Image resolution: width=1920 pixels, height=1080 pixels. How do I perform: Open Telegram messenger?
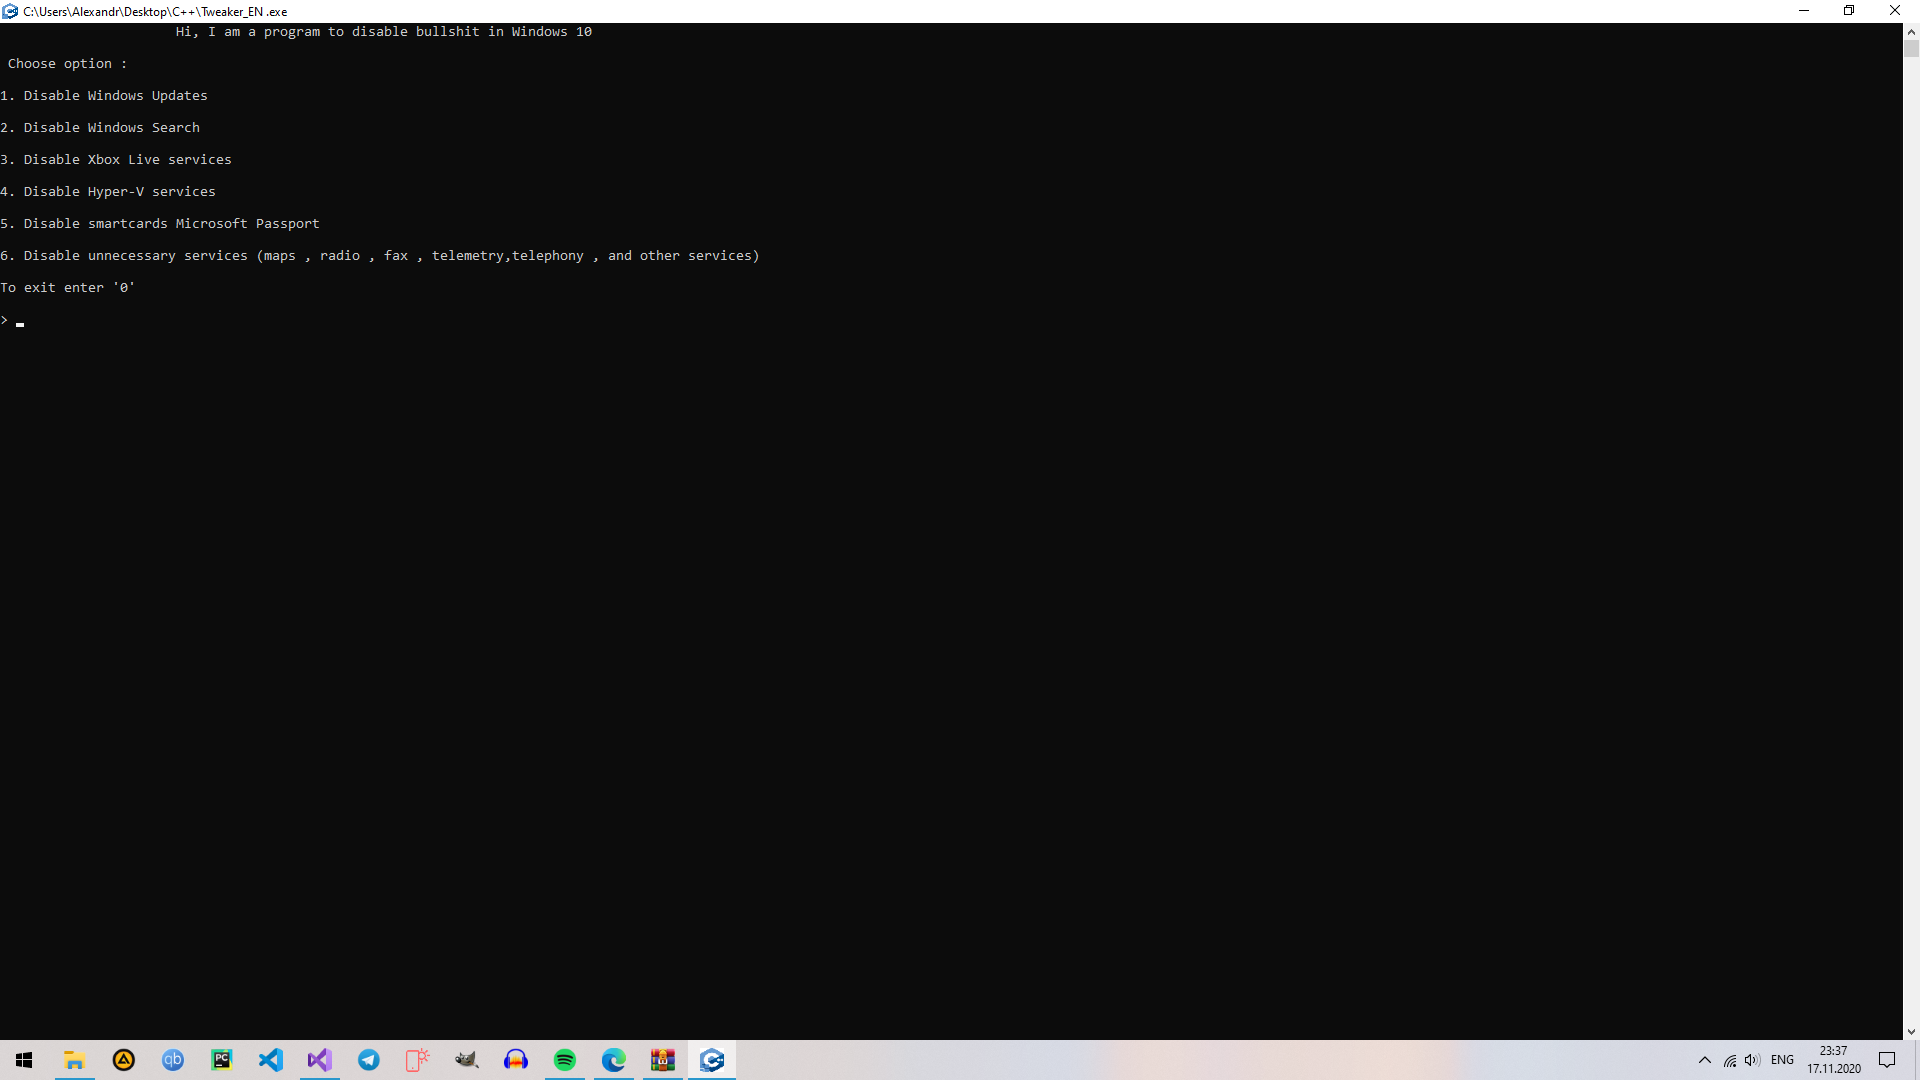(368, 1060)
